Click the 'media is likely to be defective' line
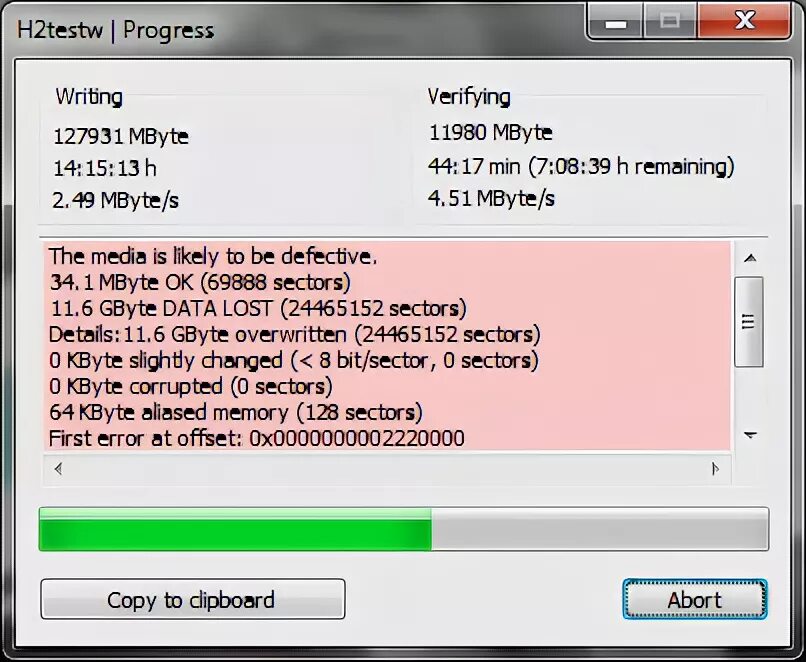Viewport: 806px width, 662px height. (213, 256)
